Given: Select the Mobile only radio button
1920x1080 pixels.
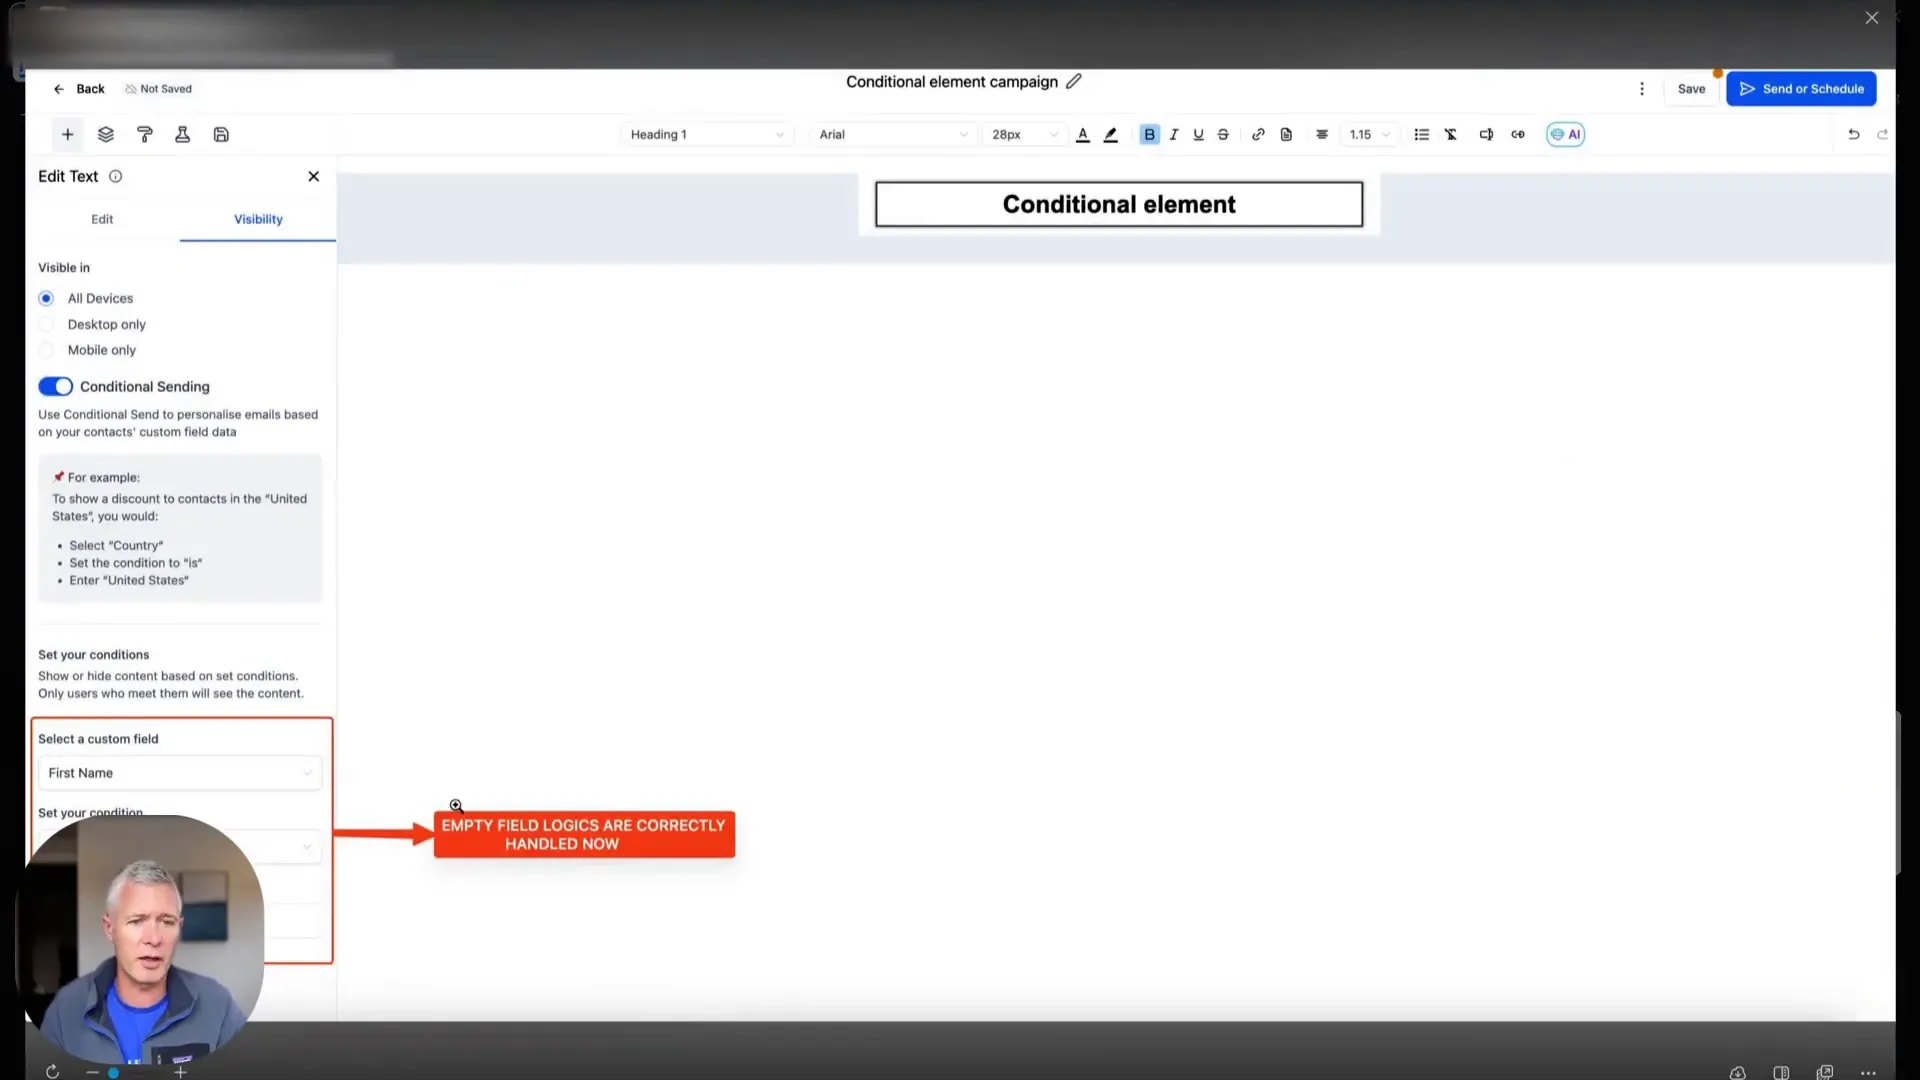Looking at the screenshot, I should coord(46,350).
